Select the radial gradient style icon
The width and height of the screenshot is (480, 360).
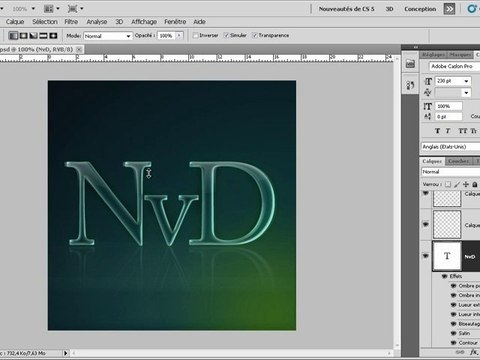pos(24,36)
